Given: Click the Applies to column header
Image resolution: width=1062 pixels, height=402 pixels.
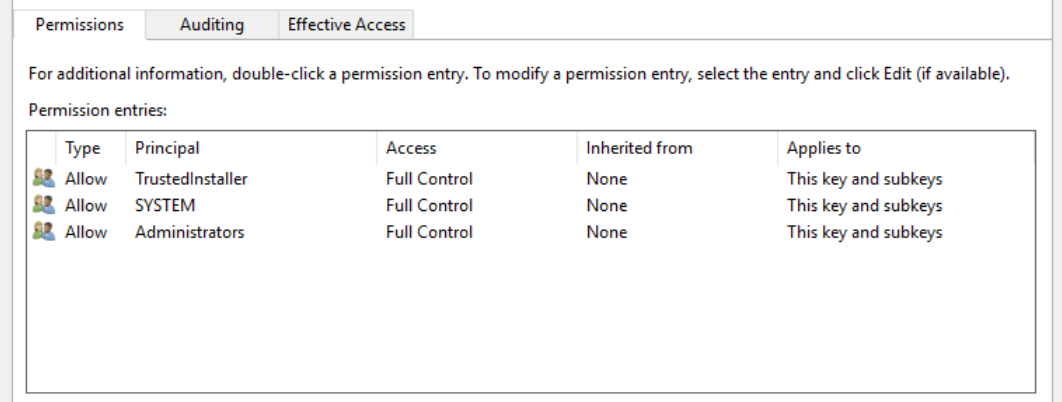Looking at the screenshot, I should 823,148.
